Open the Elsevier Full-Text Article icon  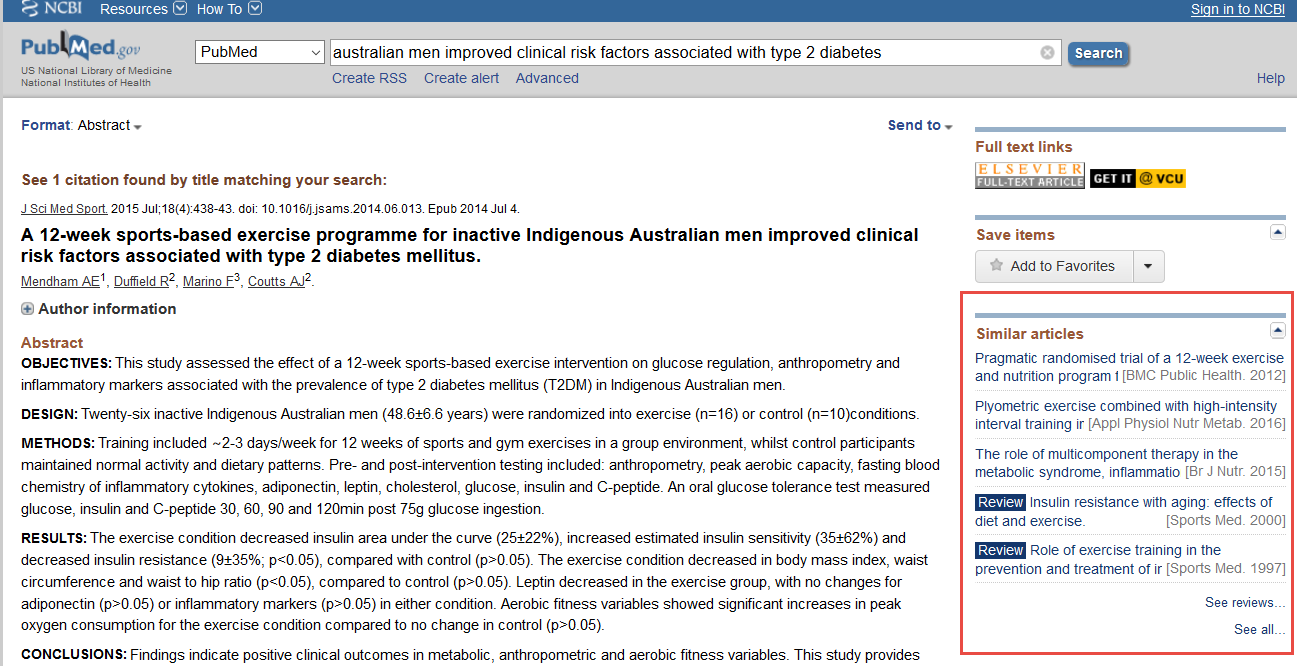(x=1029, y=175)
